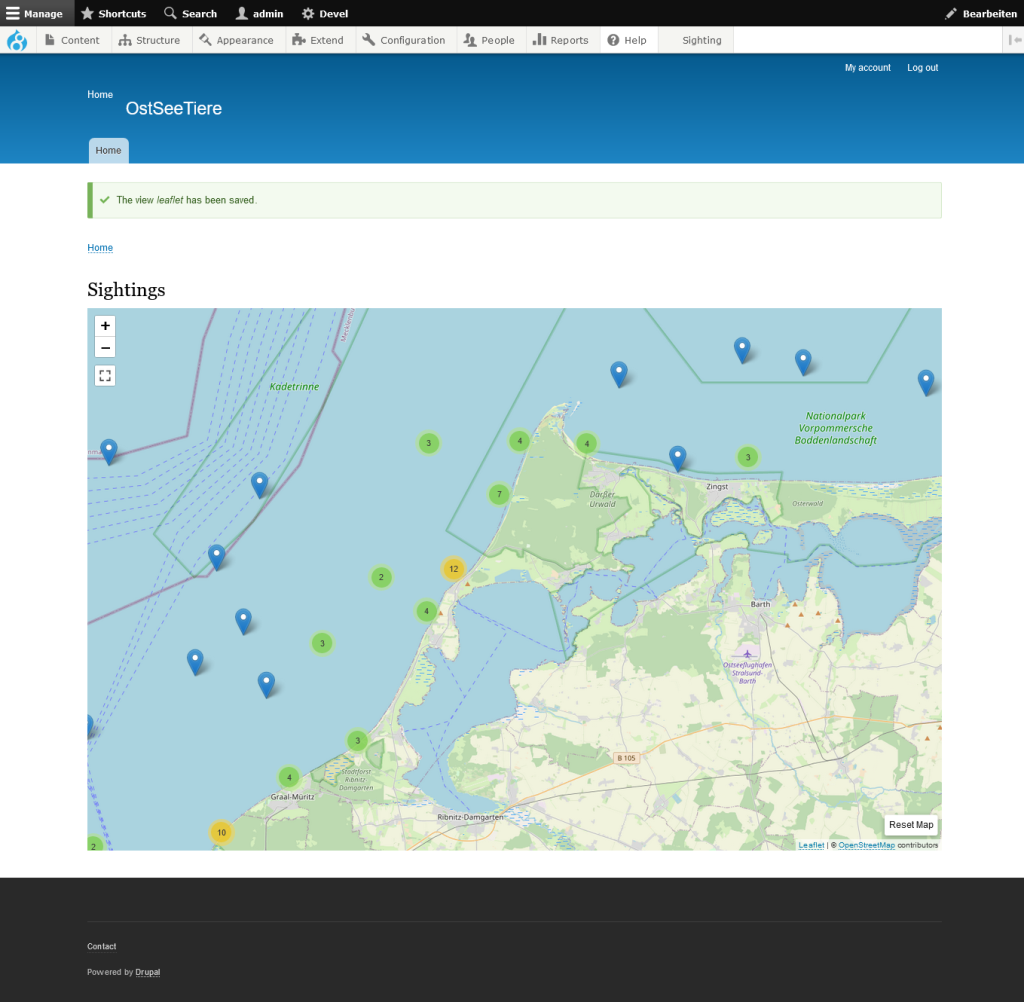Click the Drupal logo home icon

coord(17,40)
